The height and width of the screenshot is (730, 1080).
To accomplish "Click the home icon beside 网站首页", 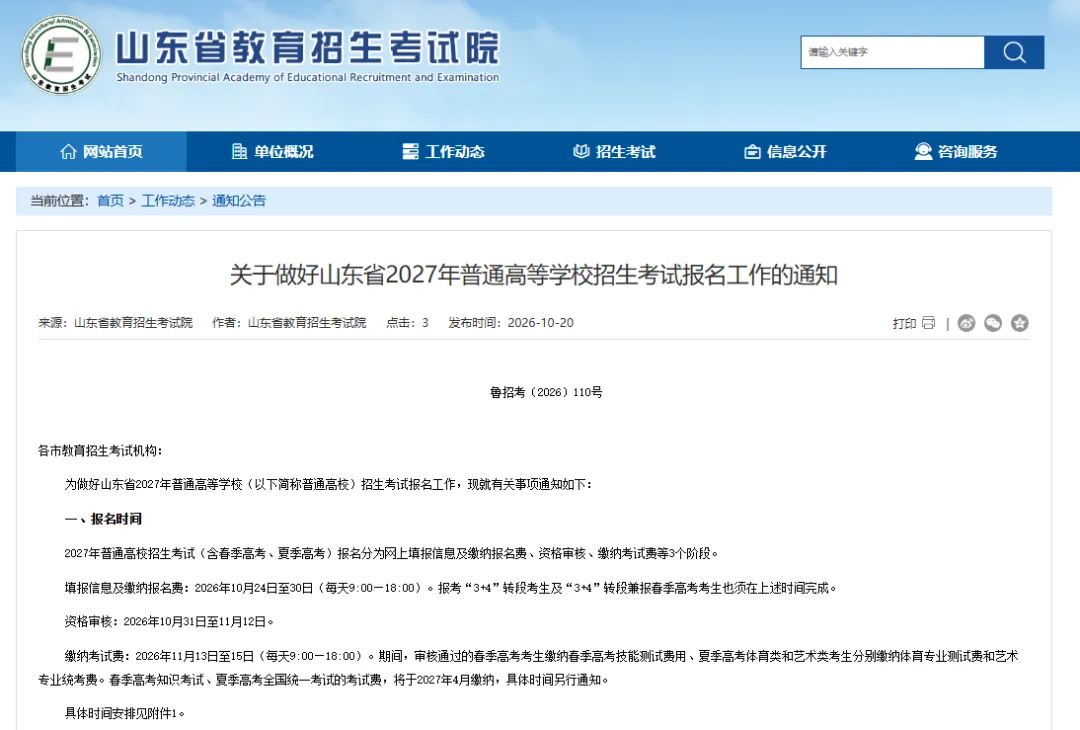I will pos(68,152).
